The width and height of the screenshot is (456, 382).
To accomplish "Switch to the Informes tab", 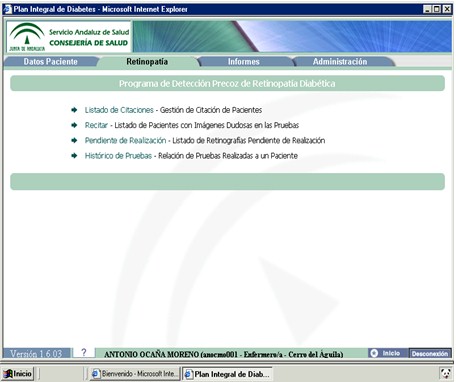I will pos(244,62).
